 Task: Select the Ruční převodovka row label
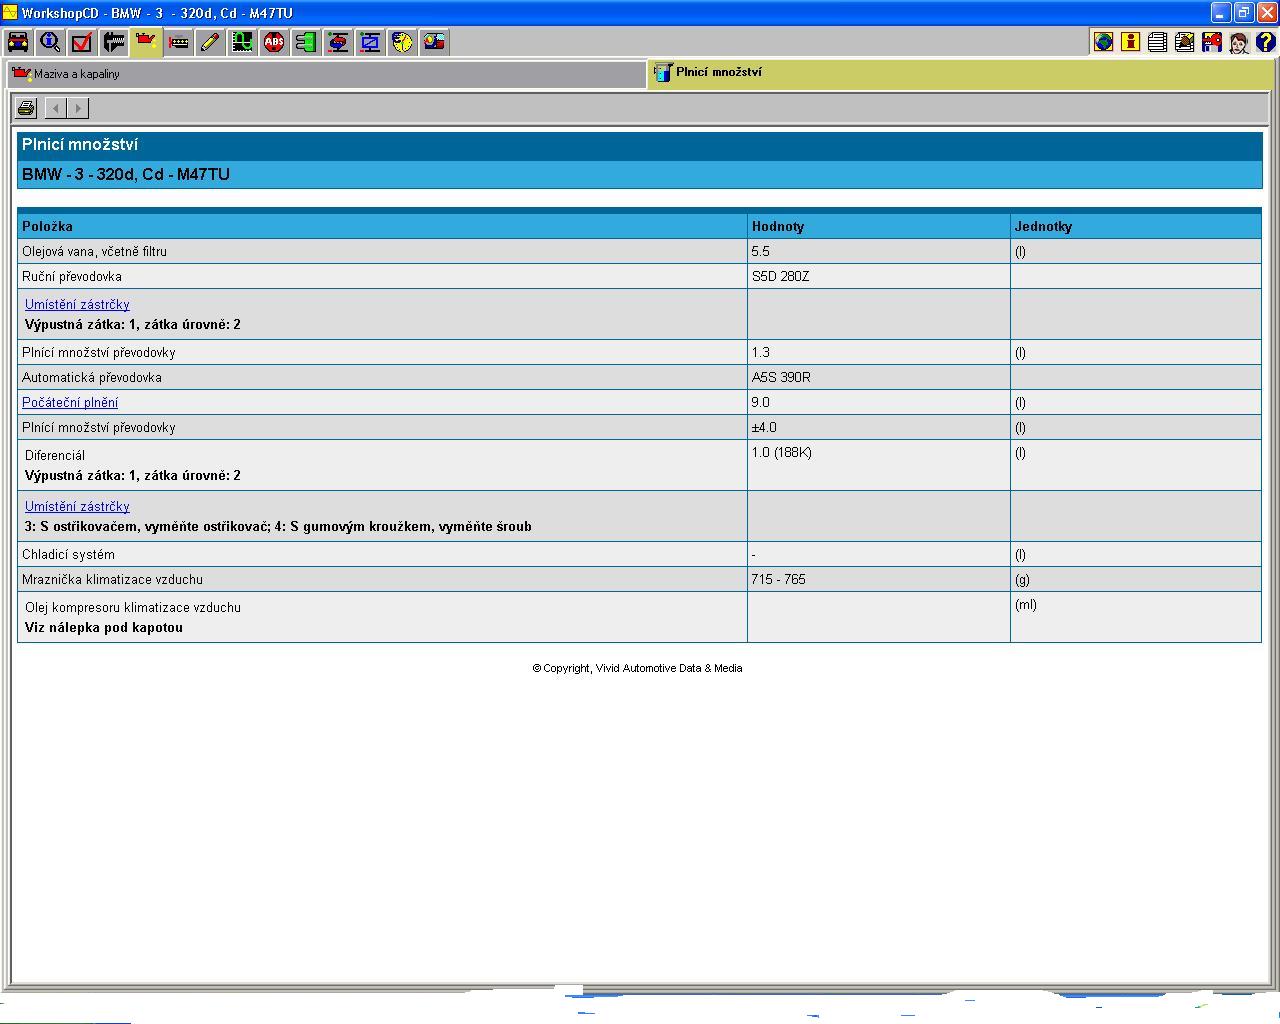tap(72, 276)
